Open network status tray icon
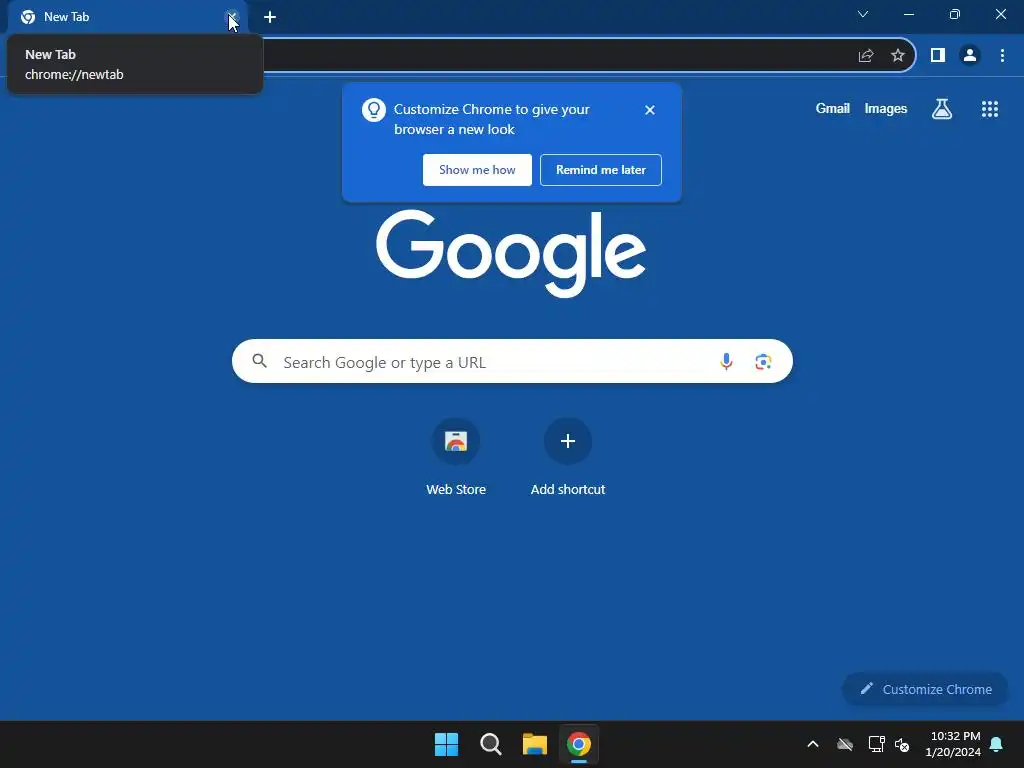 pos(876,744)
